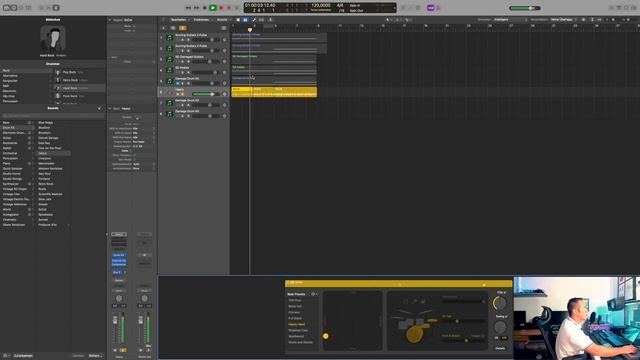Toggle the purple Count-in button
The image size is (640, 360).
pos(430,8)
